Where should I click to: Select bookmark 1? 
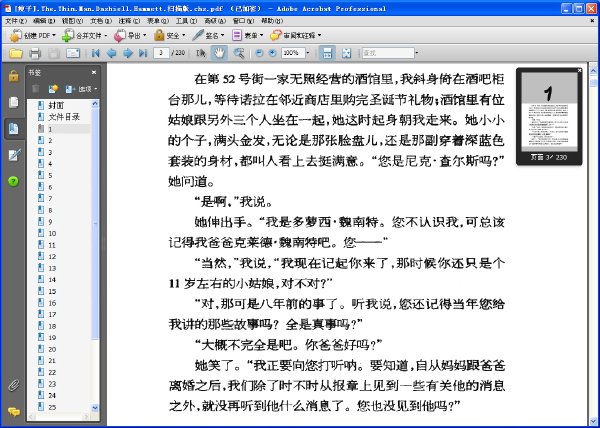(x=50, y=129)
